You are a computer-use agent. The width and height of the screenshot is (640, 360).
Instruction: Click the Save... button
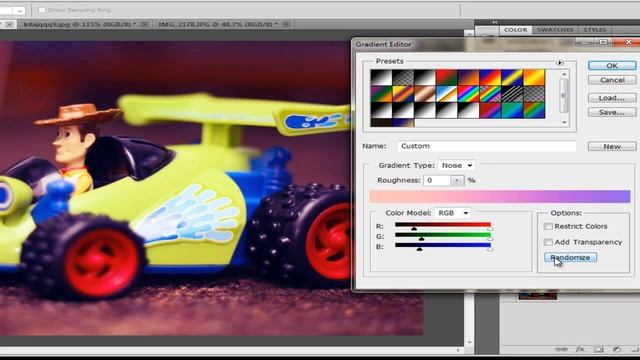tap(612, 112)
